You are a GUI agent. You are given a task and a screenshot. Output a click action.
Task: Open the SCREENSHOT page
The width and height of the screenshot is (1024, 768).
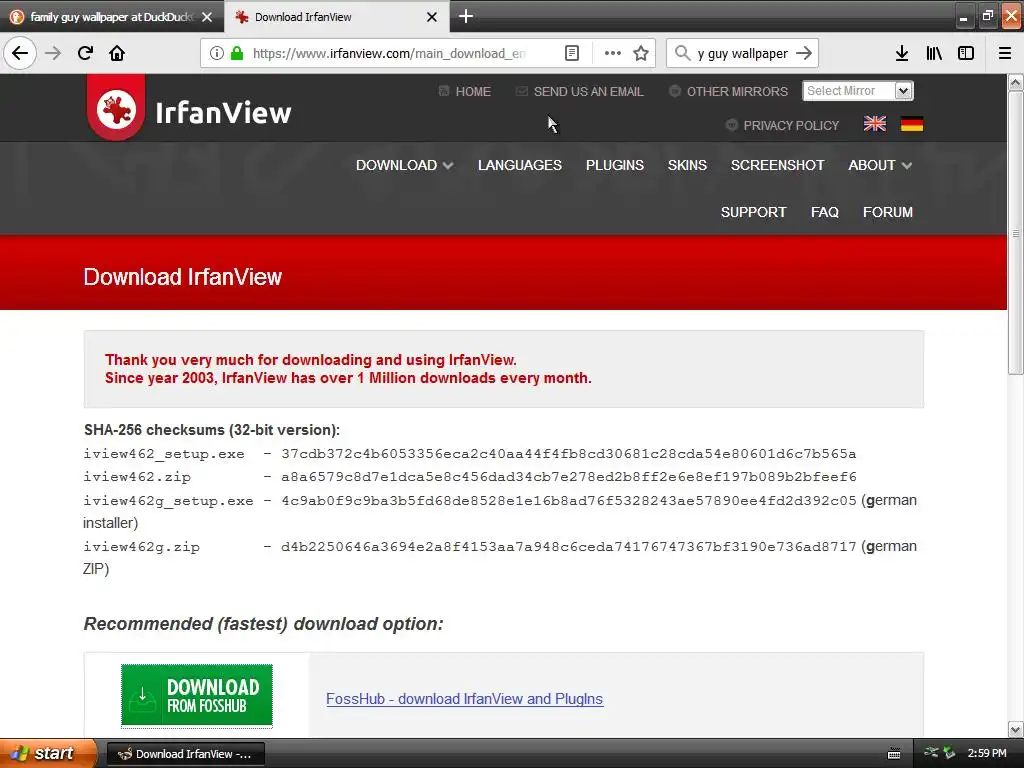[x=777, y=165]
